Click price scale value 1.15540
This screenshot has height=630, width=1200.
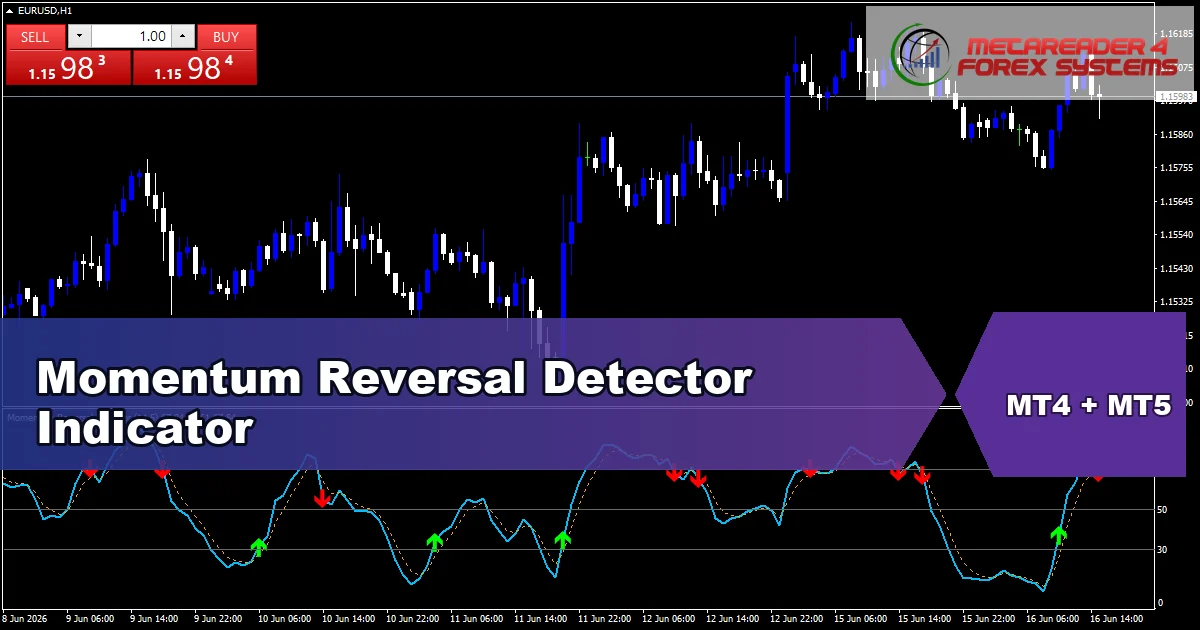click(1175, 235)
